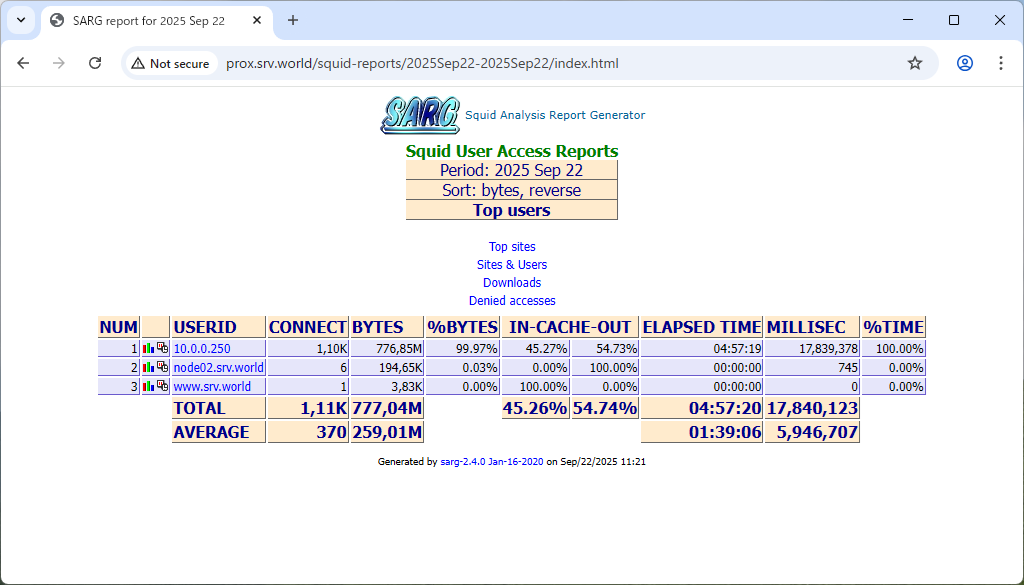Open date/time report icon for 10.0.0.250
The width and height of the screenshot is (1024, 585).
162,348
